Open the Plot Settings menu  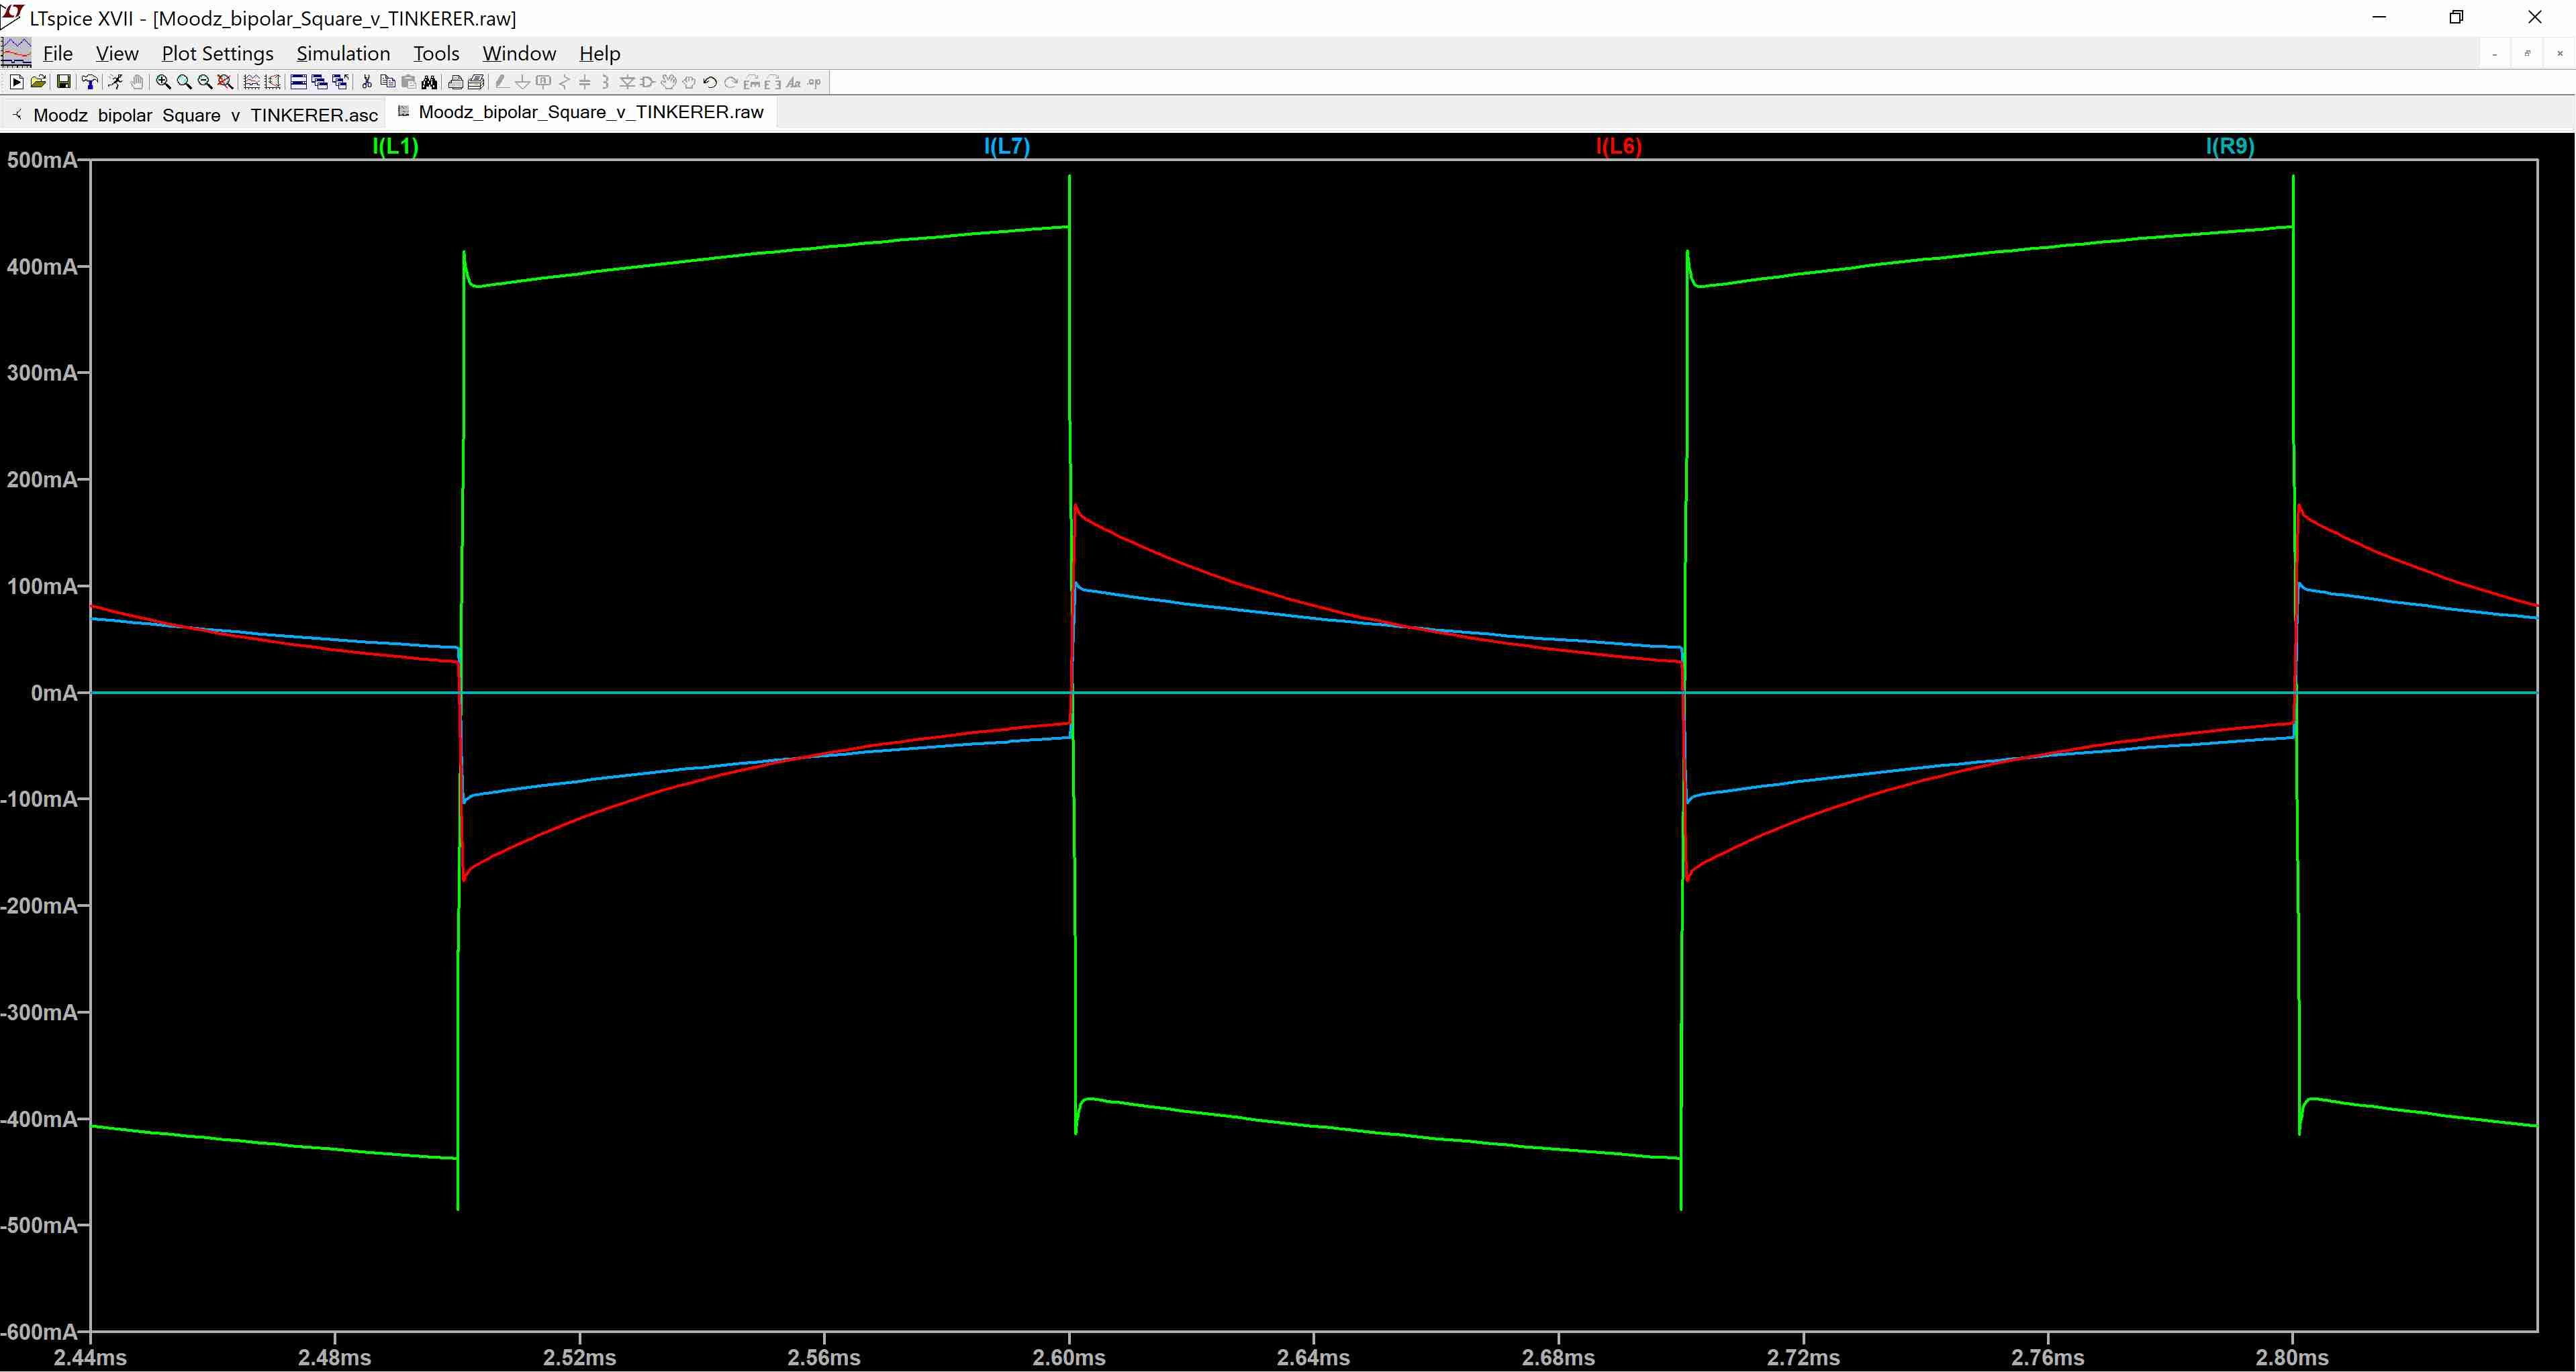pos(217,53)
